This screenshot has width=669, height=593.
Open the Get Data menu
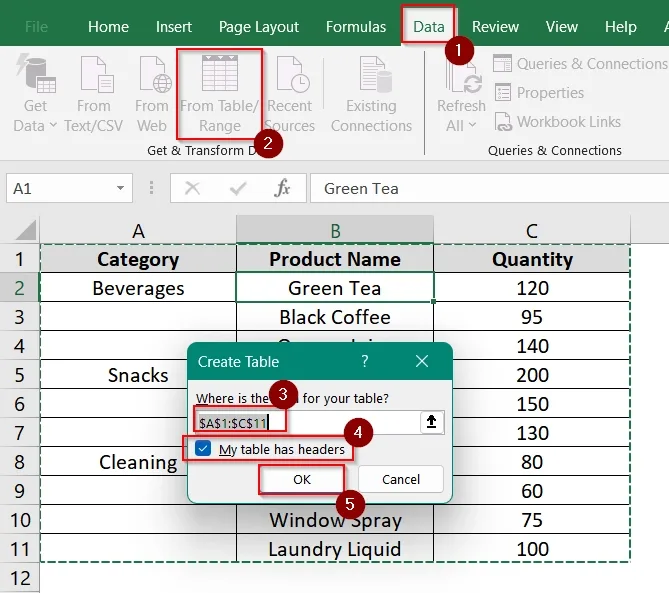[x=35, y=94]
